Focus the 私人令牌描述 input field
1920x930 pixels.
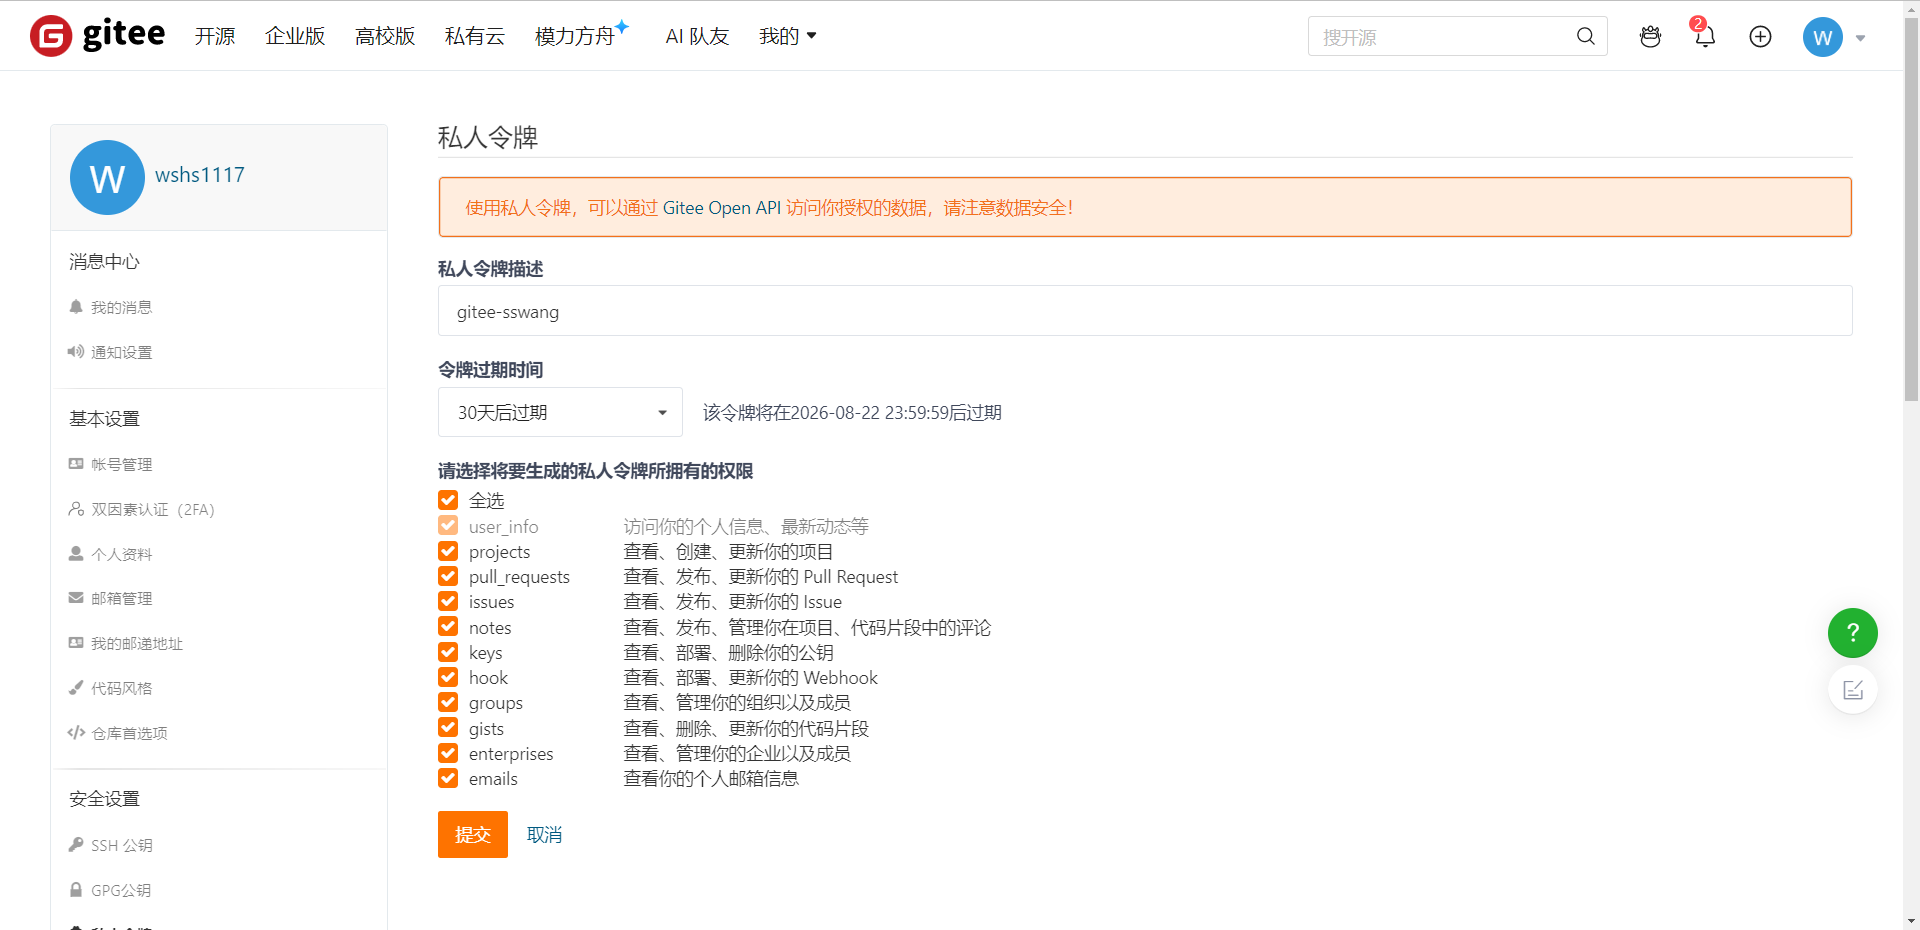coord(1145,311)
